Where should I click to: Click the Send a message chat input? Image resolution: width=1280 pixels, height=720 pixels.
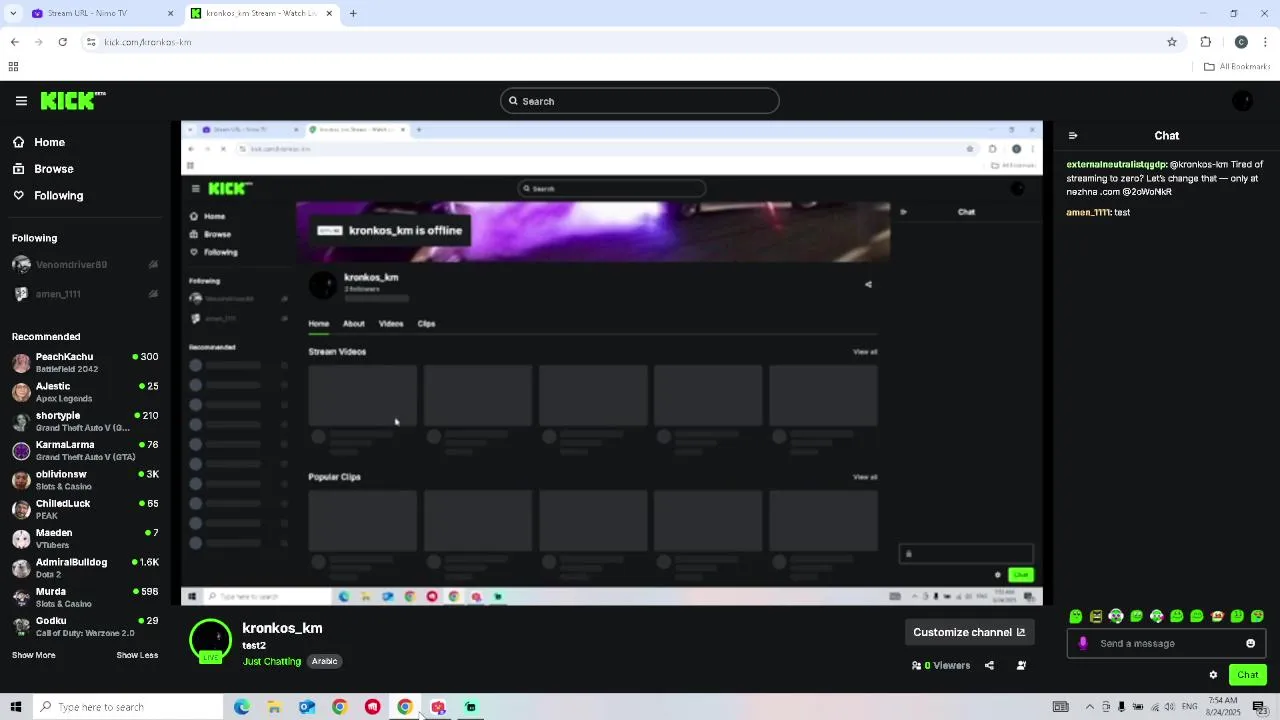pyautogui.click(x=1166, y=643)
